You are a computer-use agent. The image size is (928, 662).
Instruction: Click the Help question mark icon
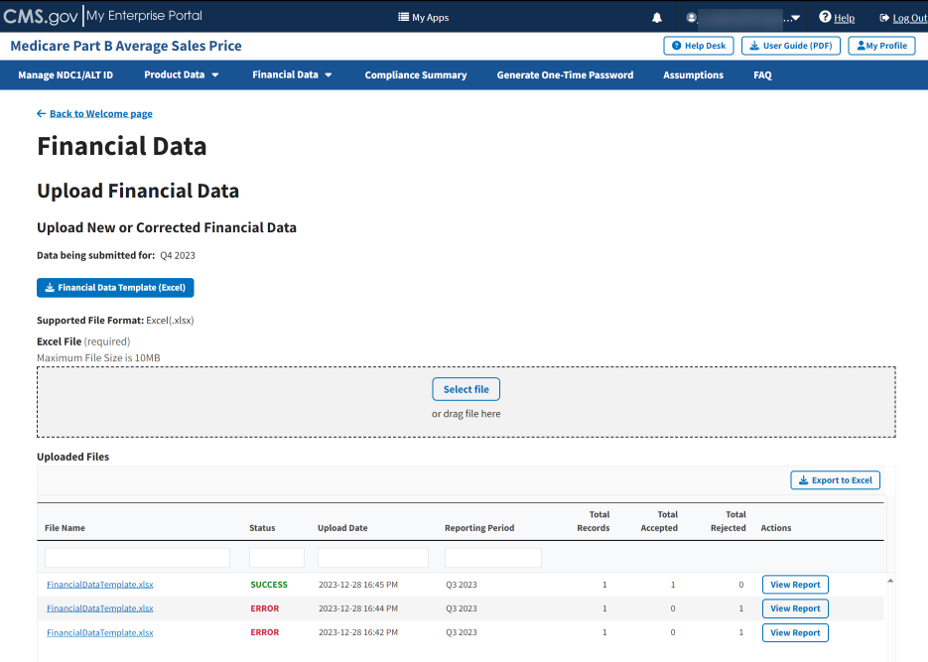pyautogui.click(x=825, y=17)
